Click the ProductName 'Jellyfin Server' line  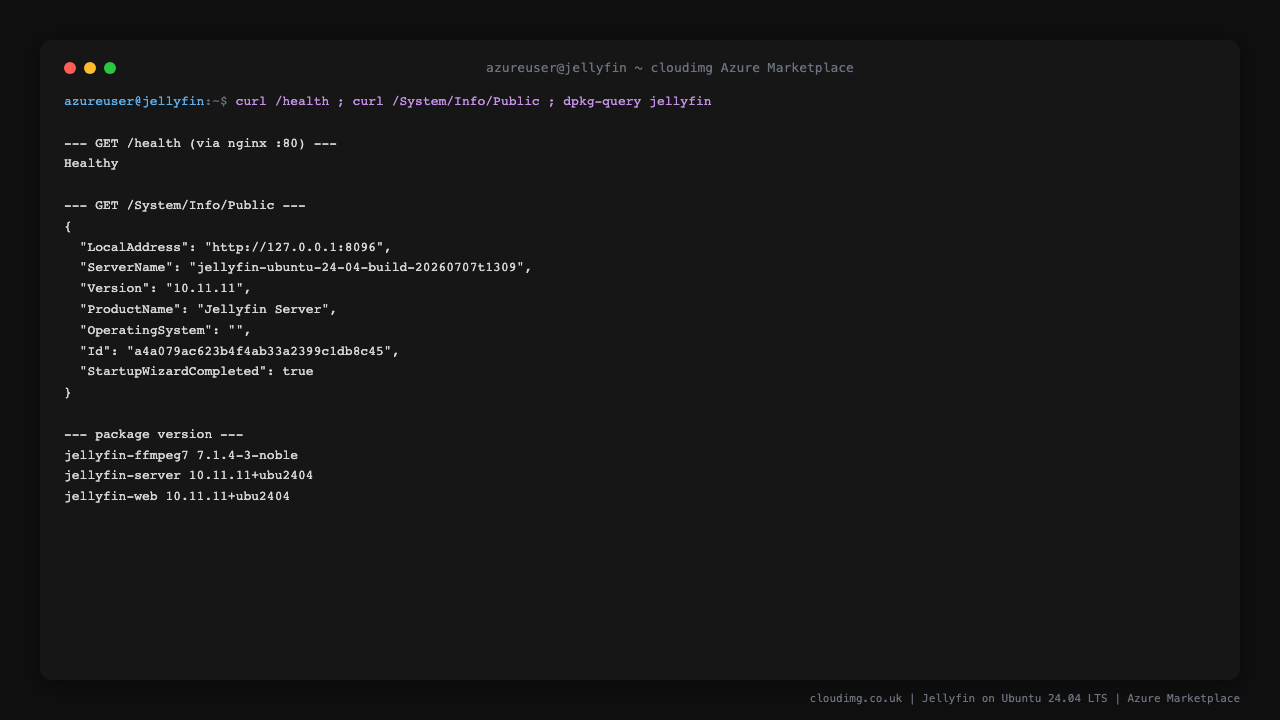click(209, 310)
